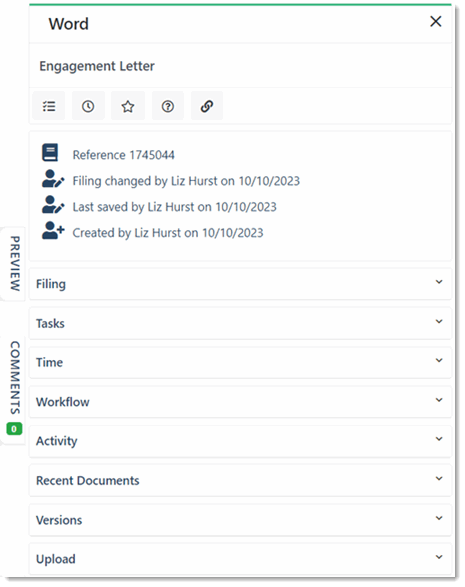Click the Time section label
This screenshot has width=465, height=587.
pyautogui.click(x=49, y=362)
